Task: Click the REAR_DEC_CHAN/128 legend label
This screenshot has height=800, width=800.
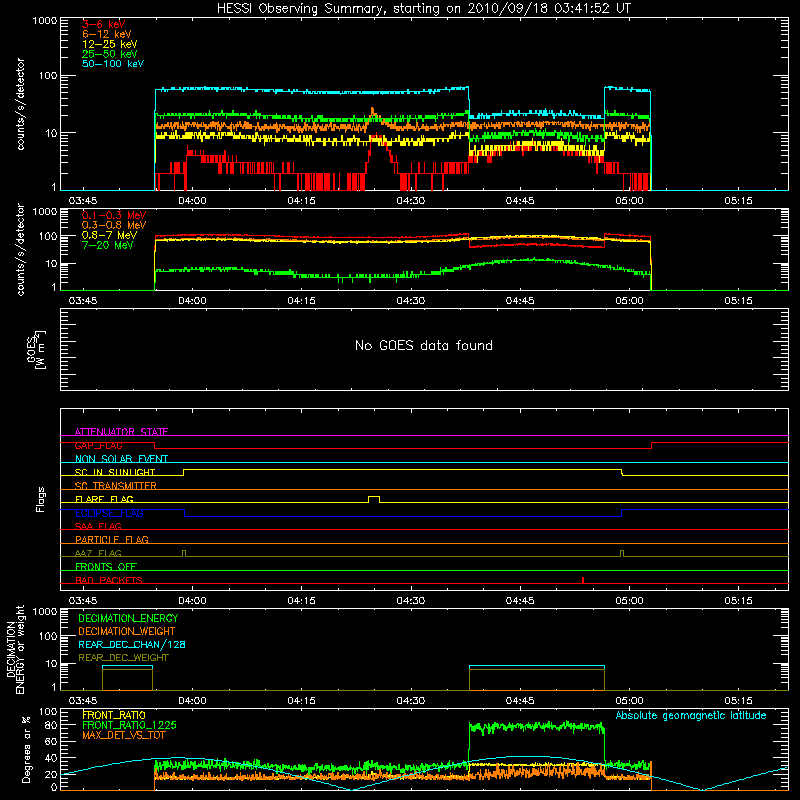Action: coord(132,644)
